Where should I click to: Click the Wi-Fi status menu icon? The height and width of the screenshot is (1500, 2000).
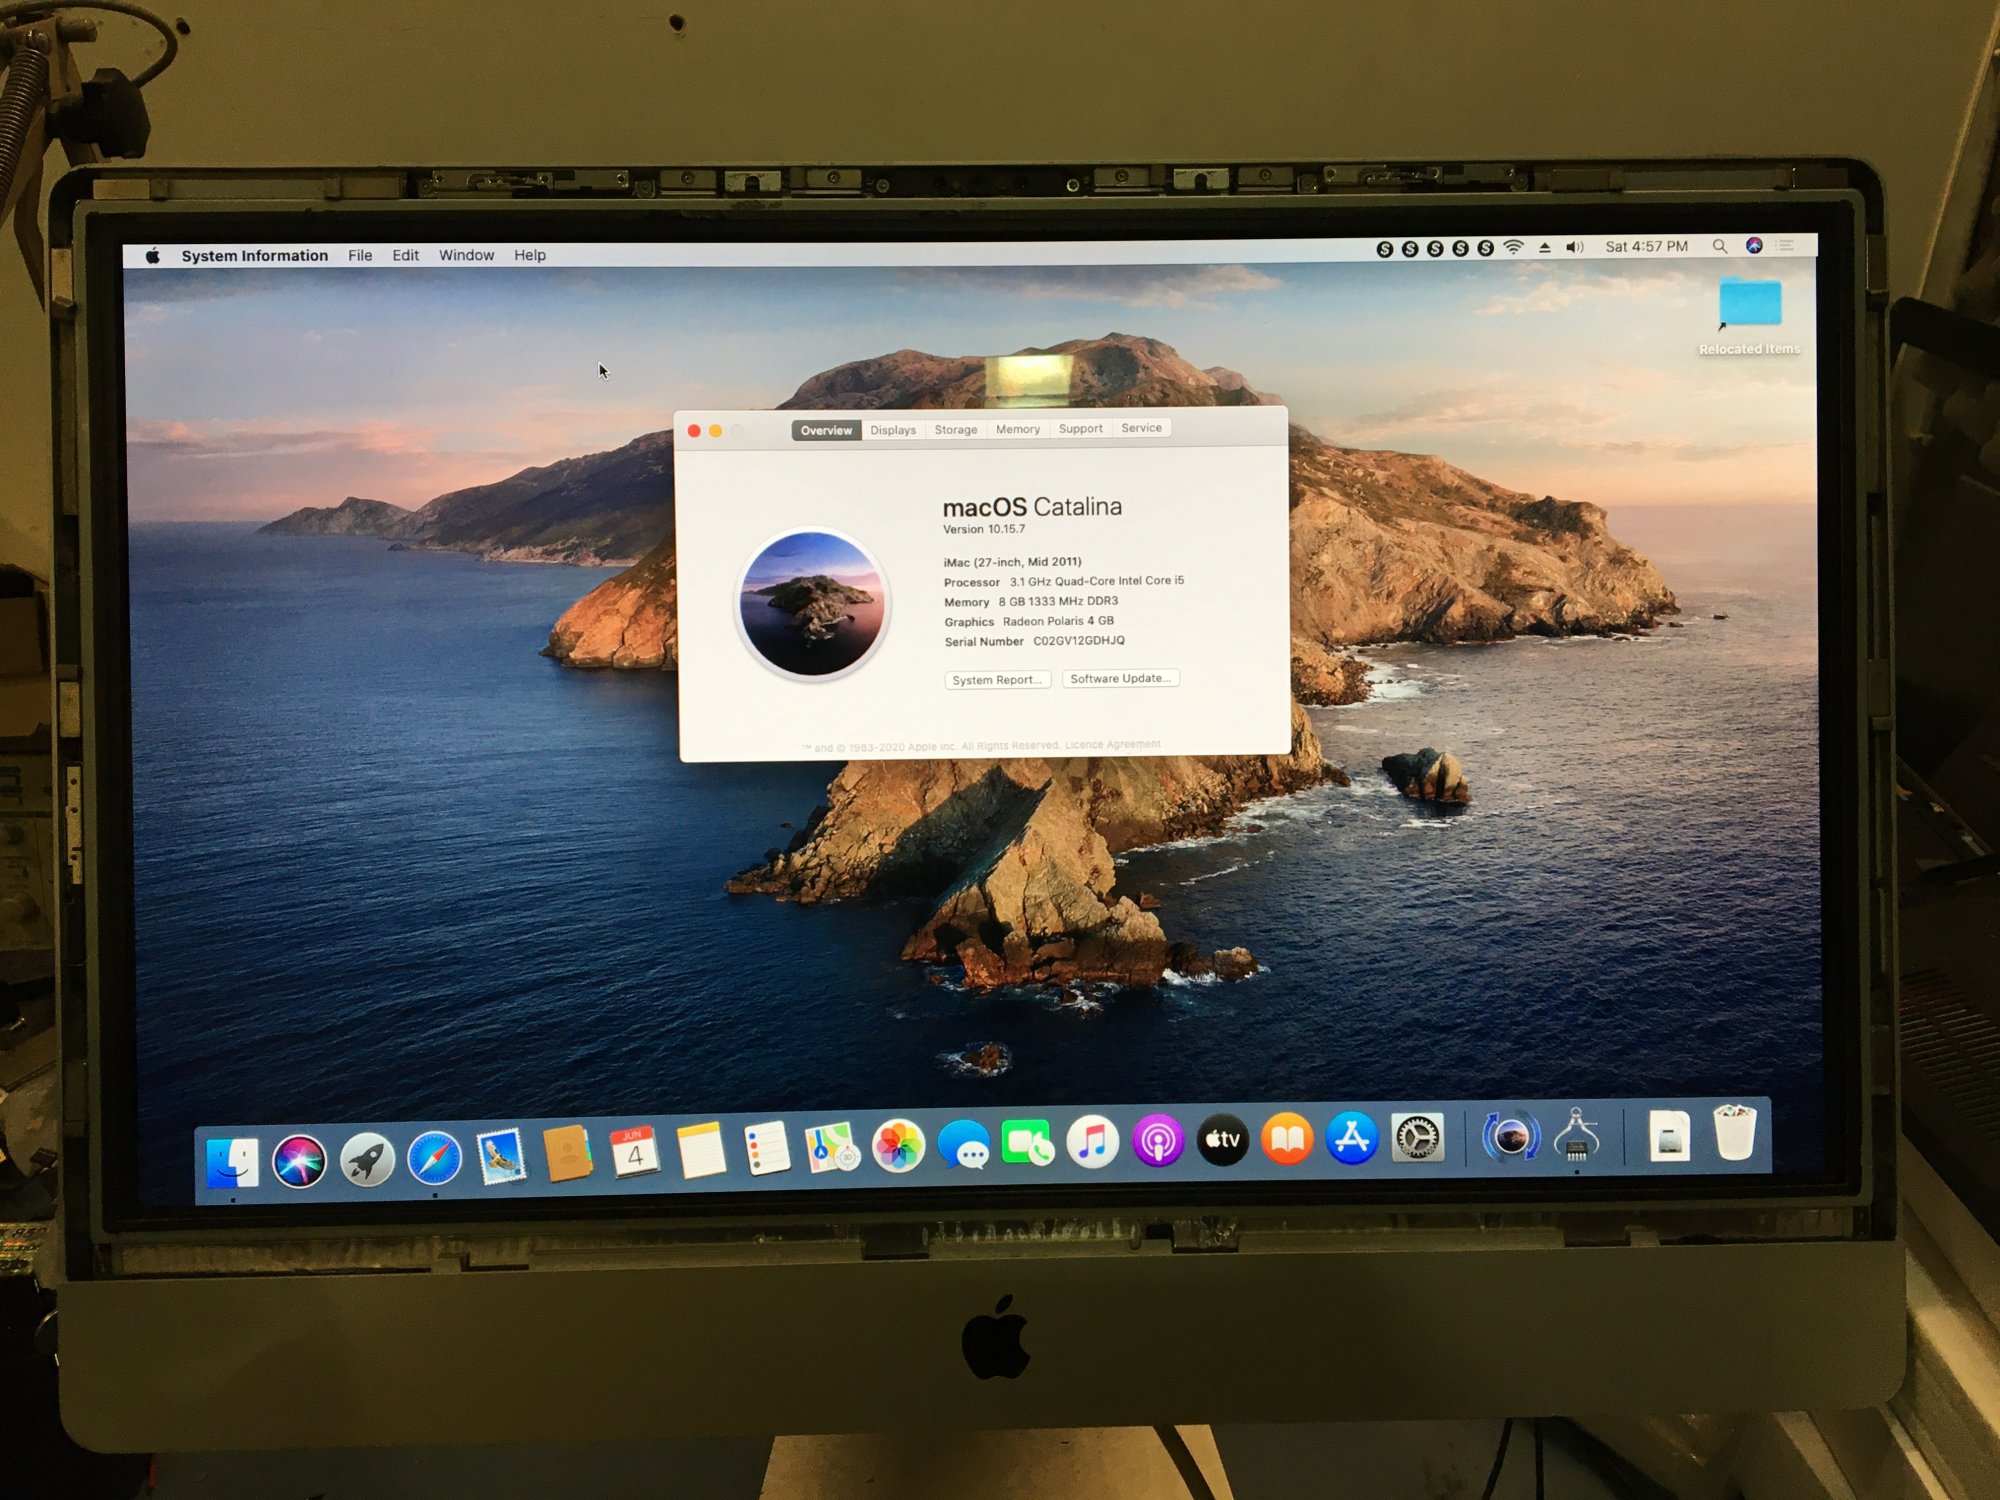1514,247
